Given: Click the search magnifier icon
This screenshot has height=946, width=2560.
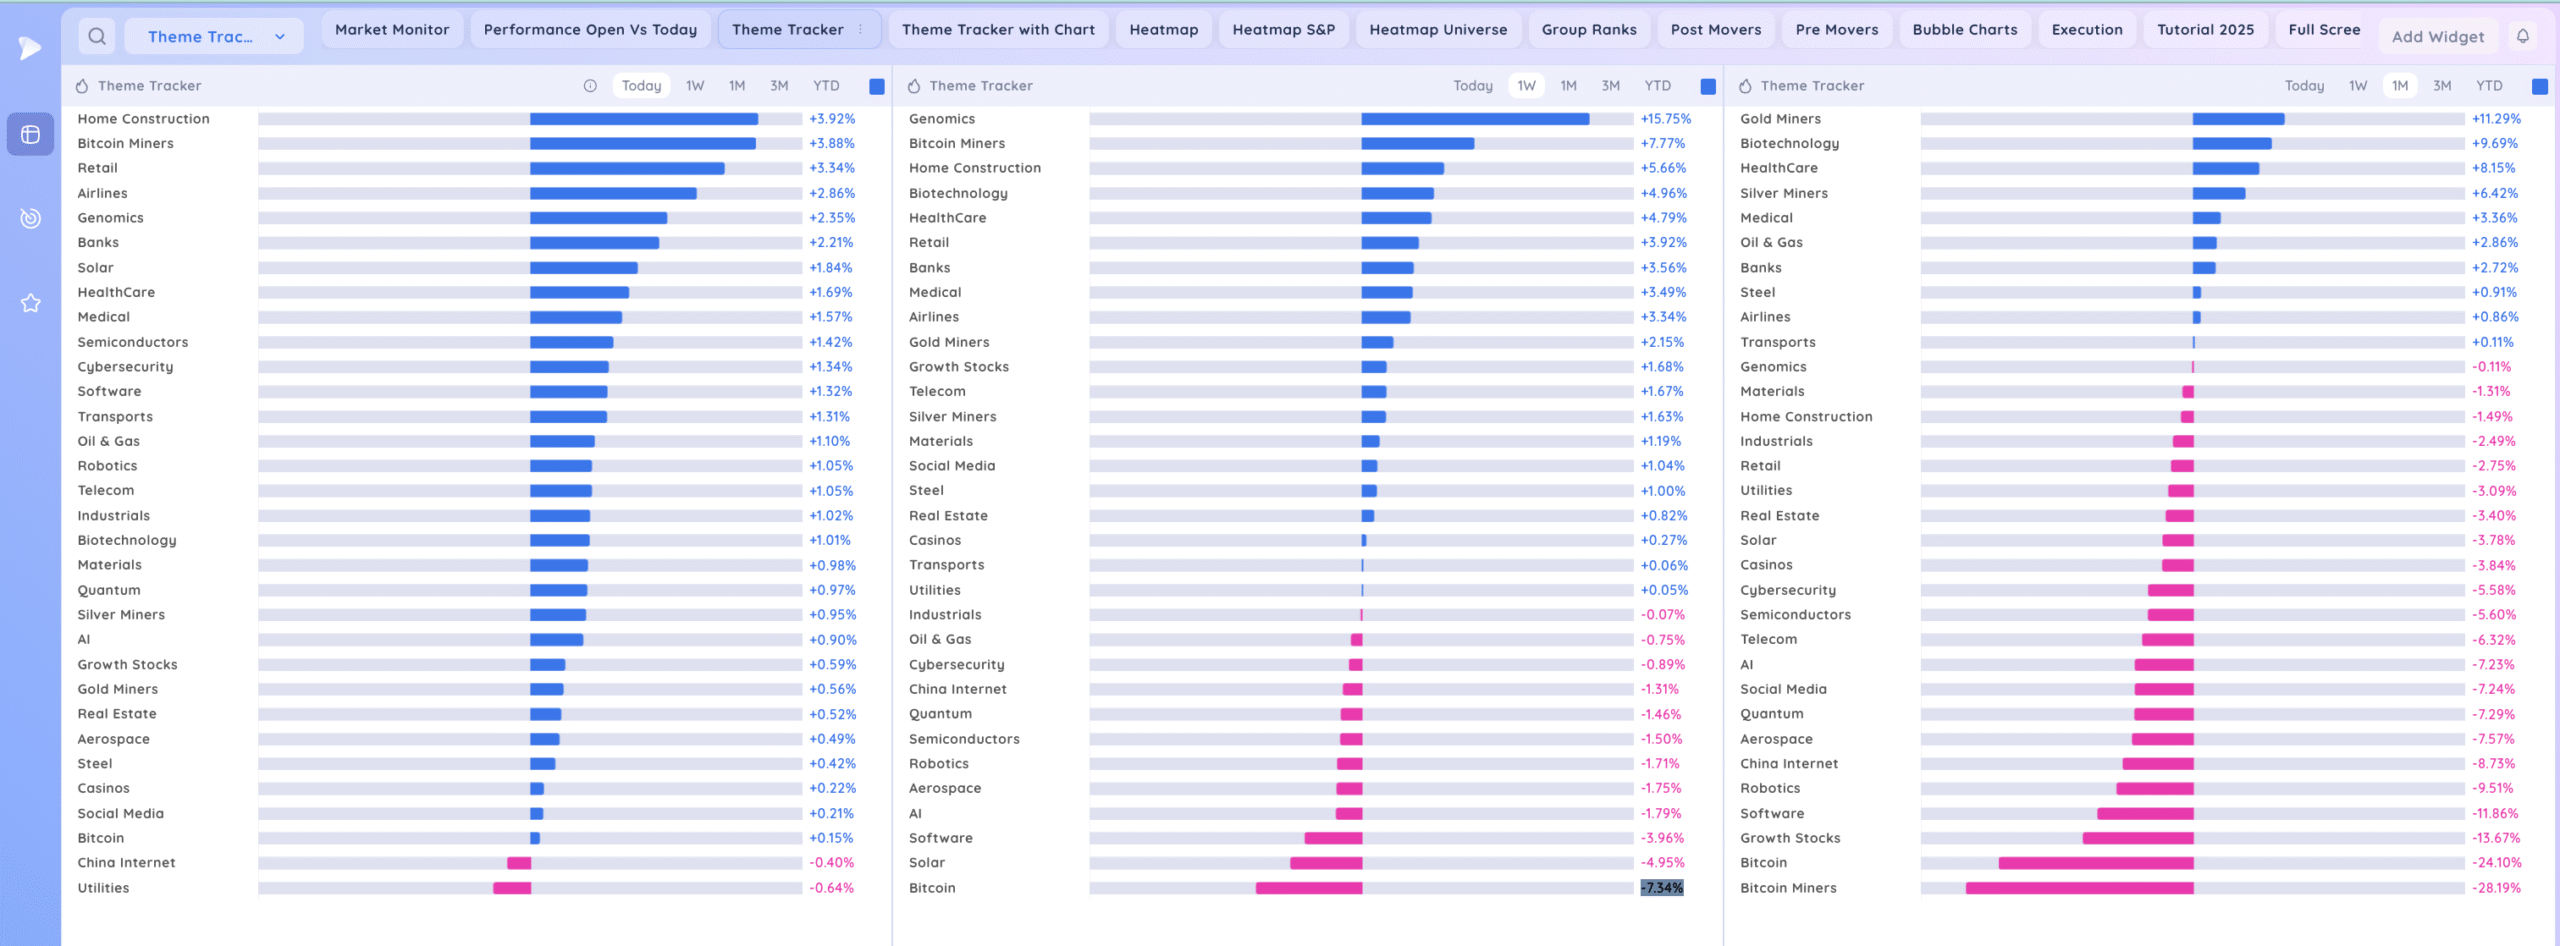Looking at the screenshot, I should coord(97,37).
